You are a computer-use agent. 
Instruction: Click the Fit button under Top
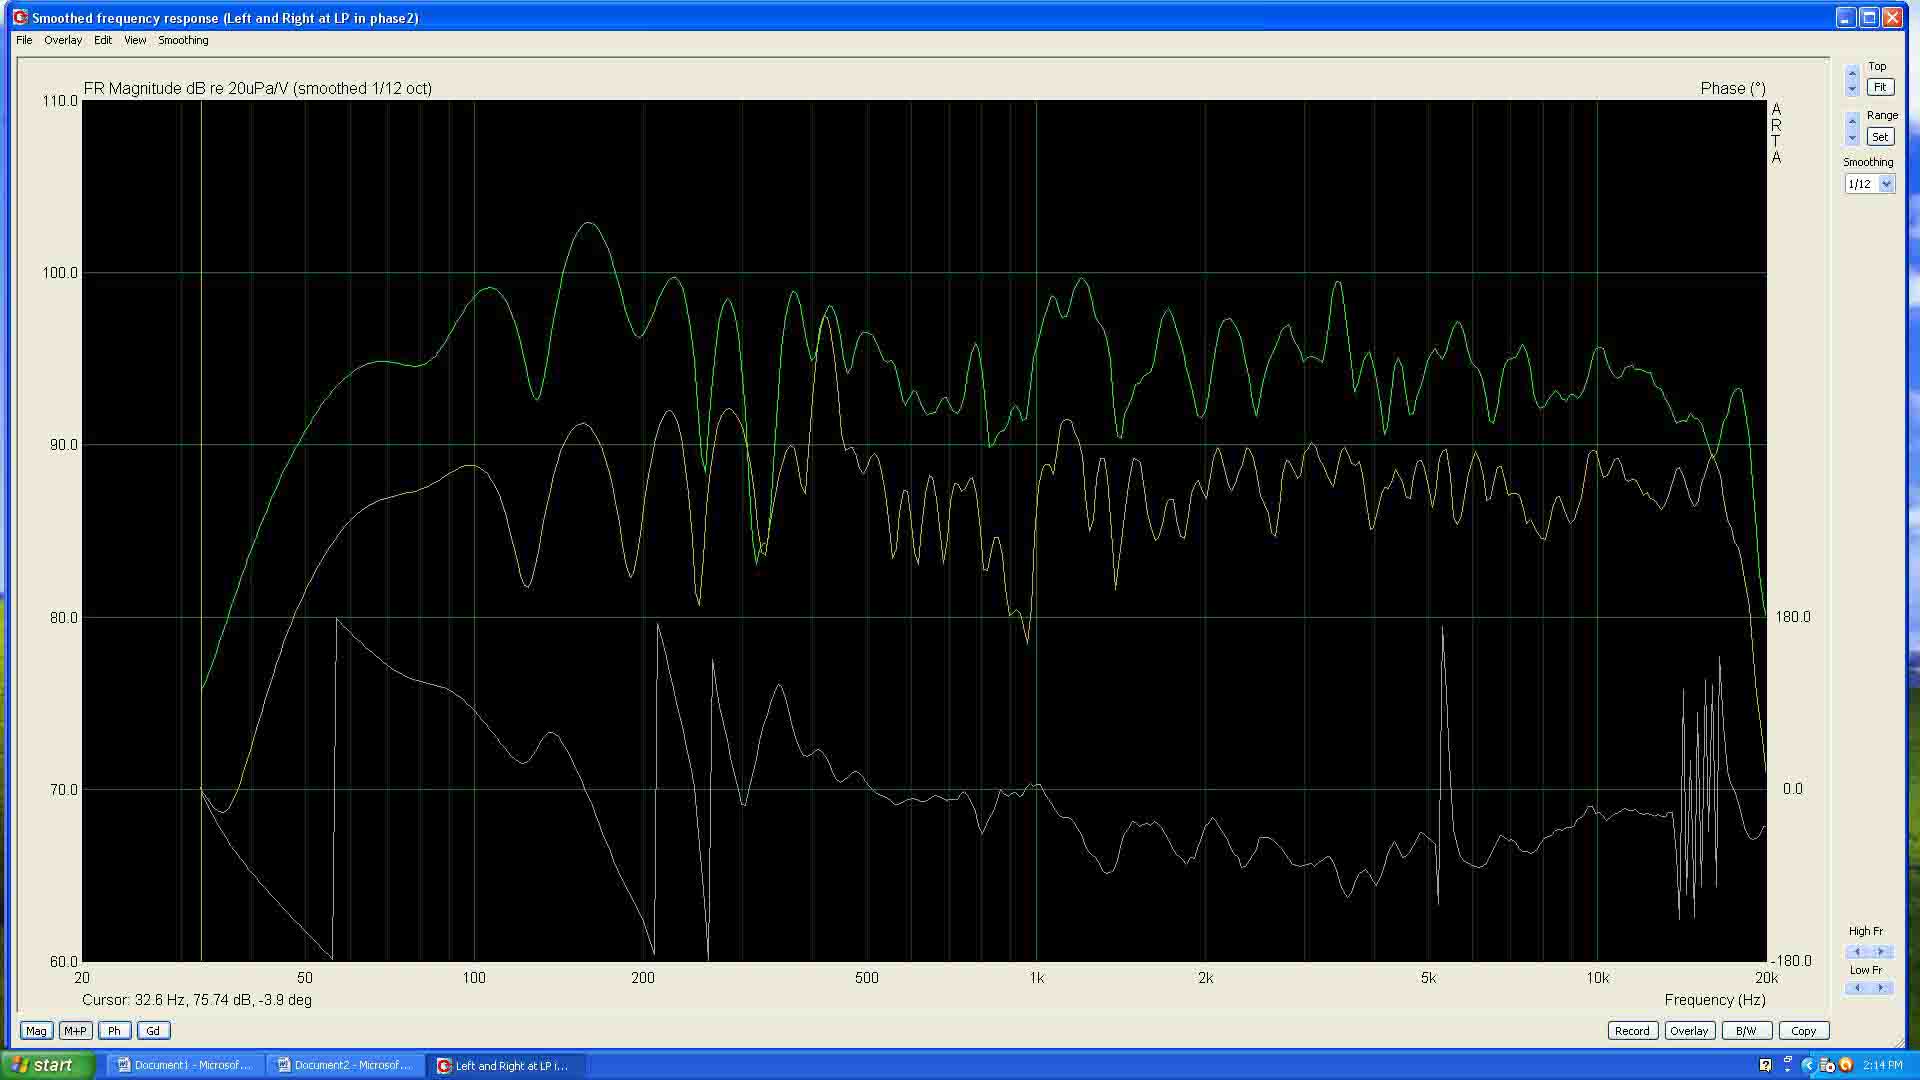1880,87
